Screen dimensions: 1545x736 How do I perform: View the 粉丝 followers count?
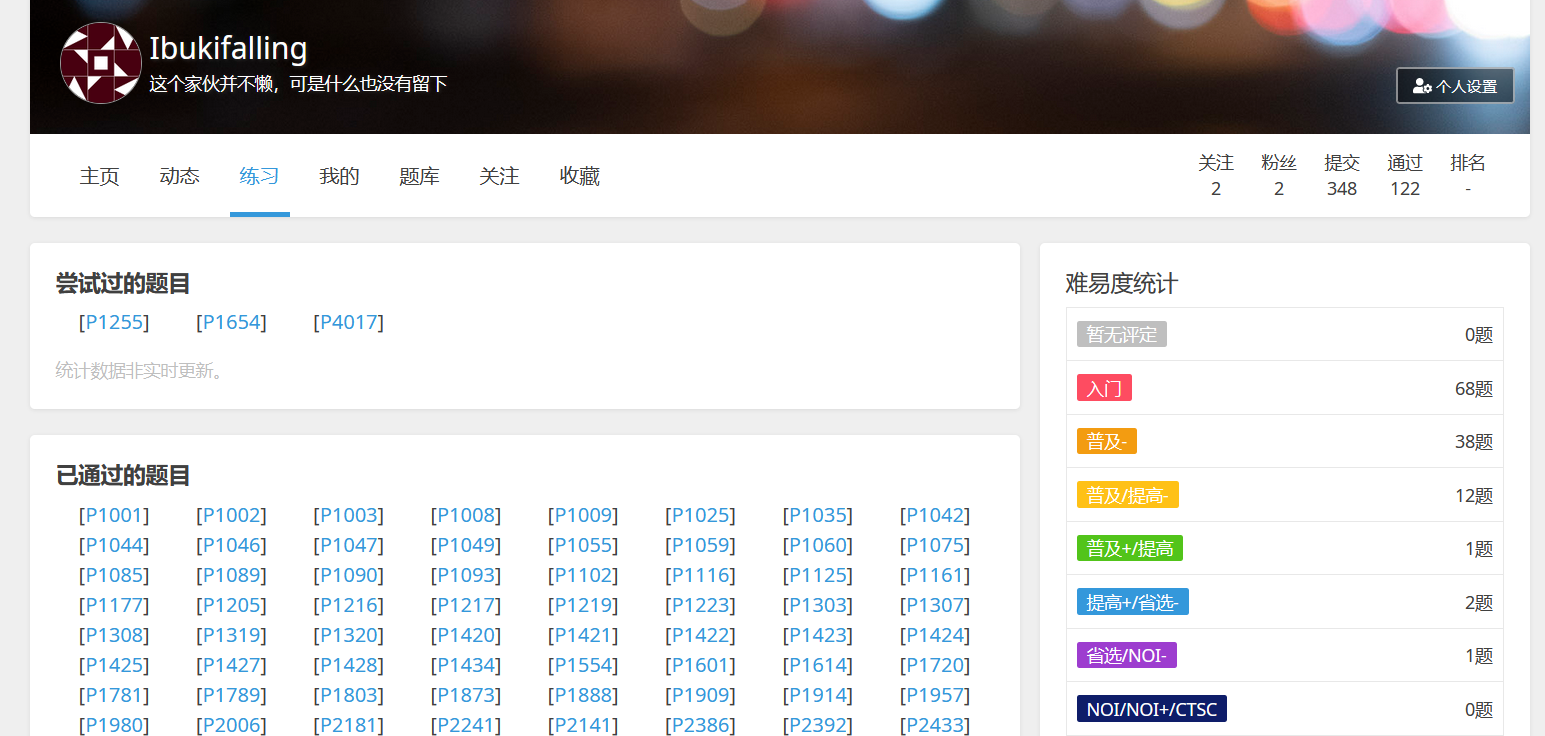click(1278, 175)
